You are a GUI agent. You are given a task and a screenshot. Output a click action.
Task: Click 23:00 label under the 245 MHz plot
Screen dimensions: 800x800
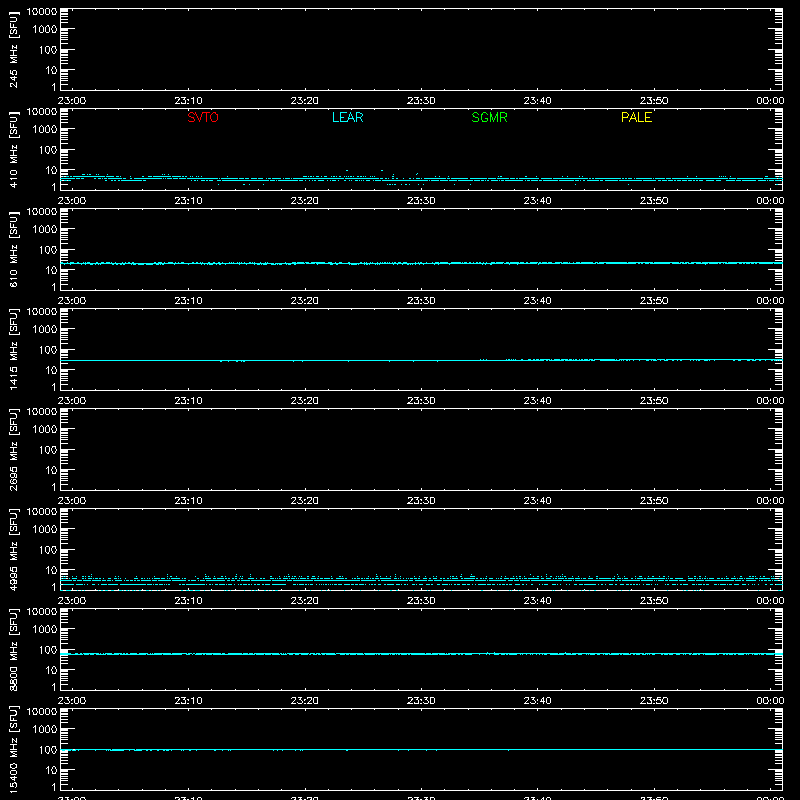pyautogui.click(x=72, y=101)
